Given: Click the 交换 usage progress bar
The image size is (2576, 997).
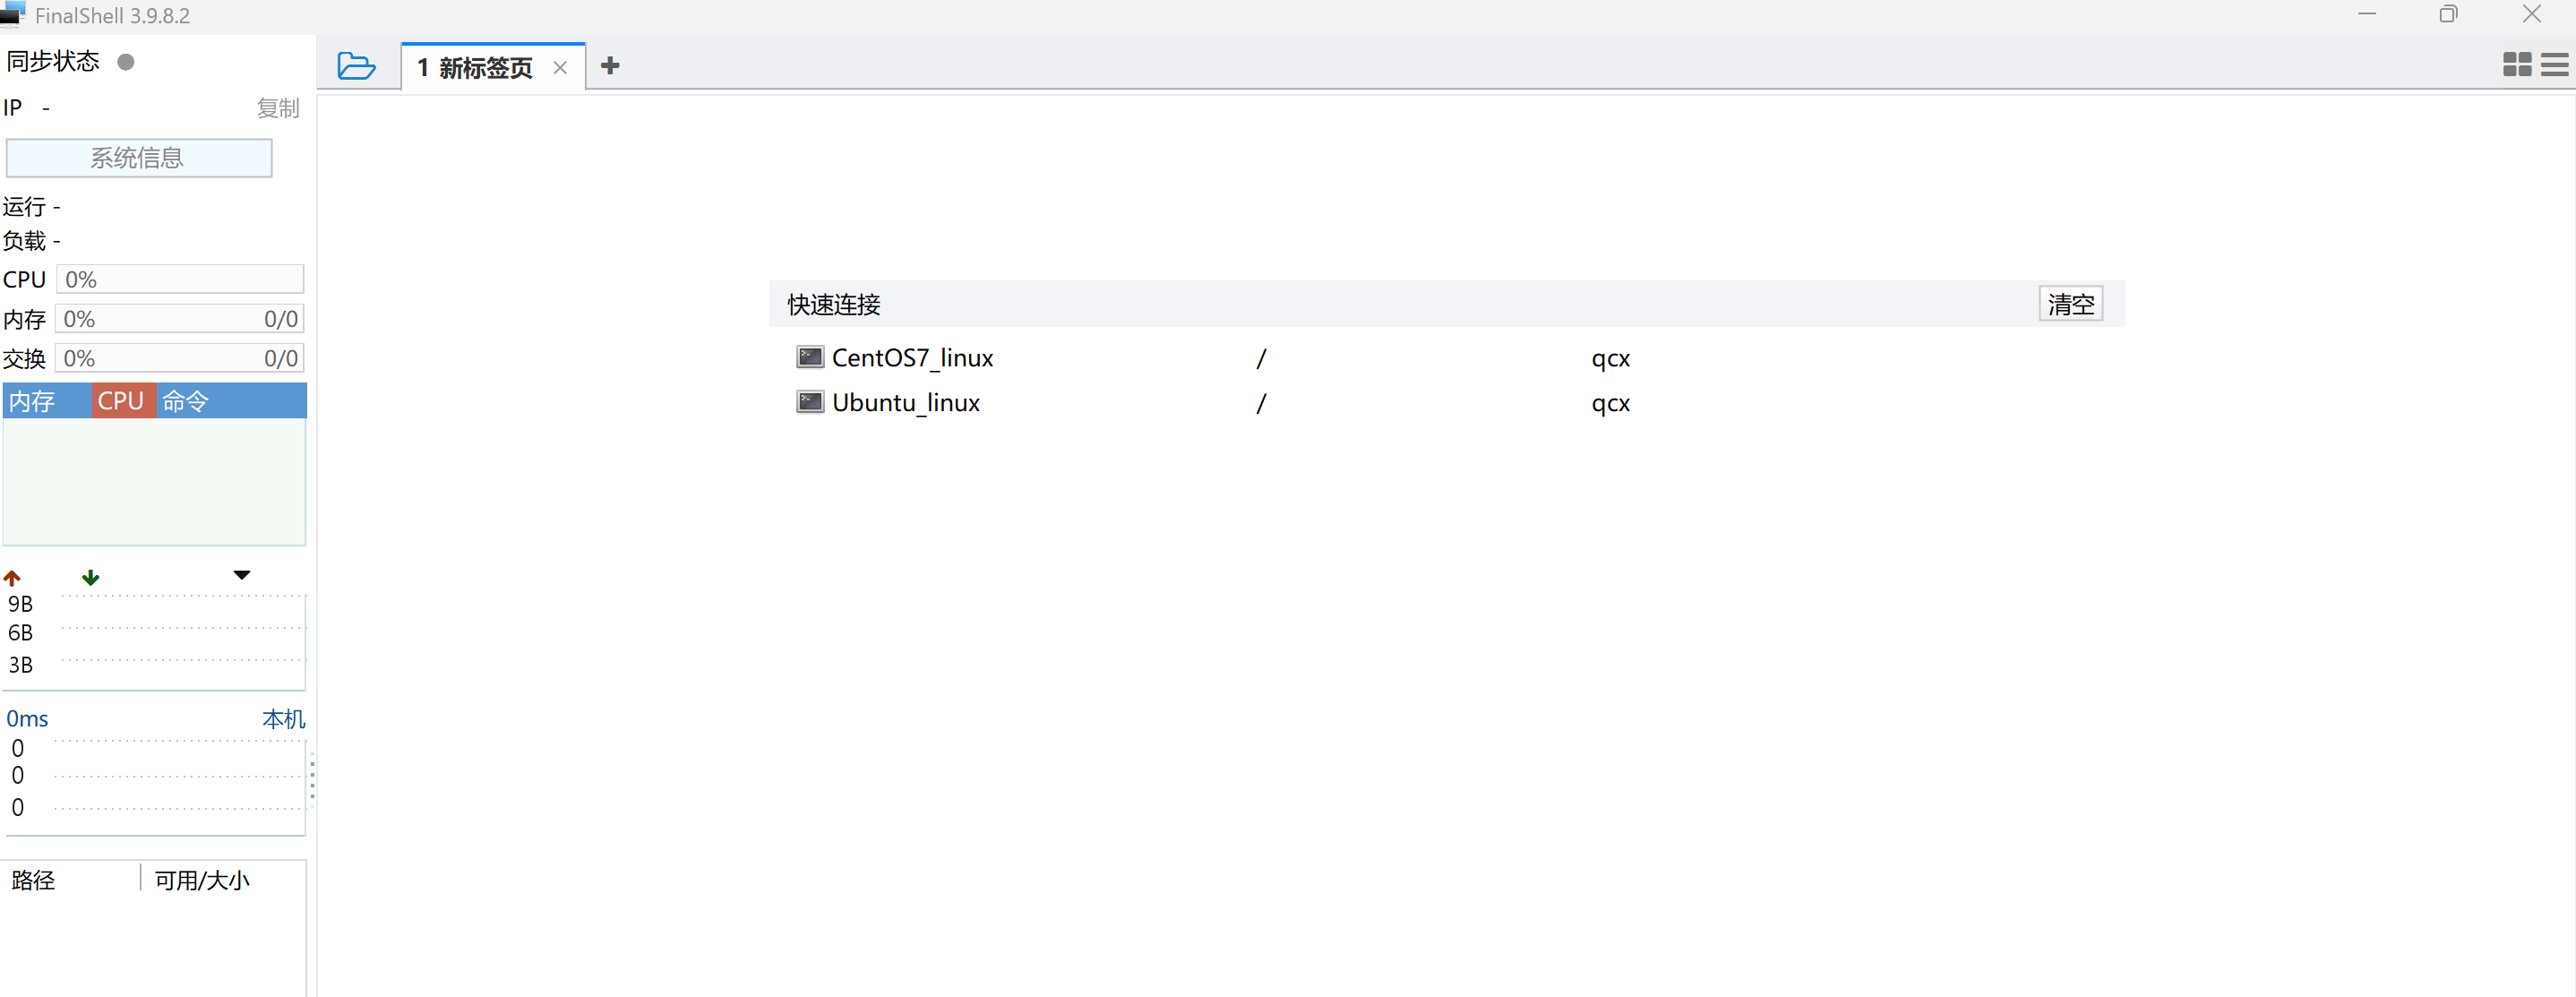Looking at the screenshot, I should (x=180, y=358).
